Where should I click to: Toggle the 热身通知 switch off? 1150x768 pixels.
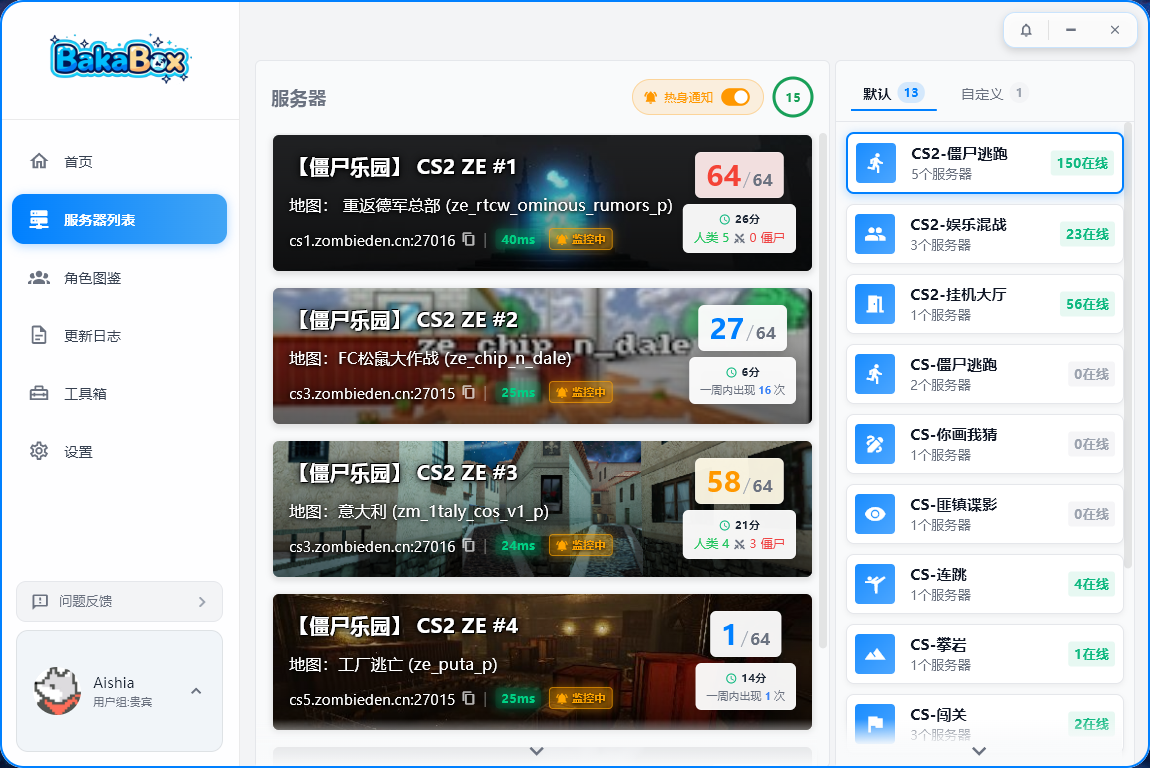[x=735, y=97]
